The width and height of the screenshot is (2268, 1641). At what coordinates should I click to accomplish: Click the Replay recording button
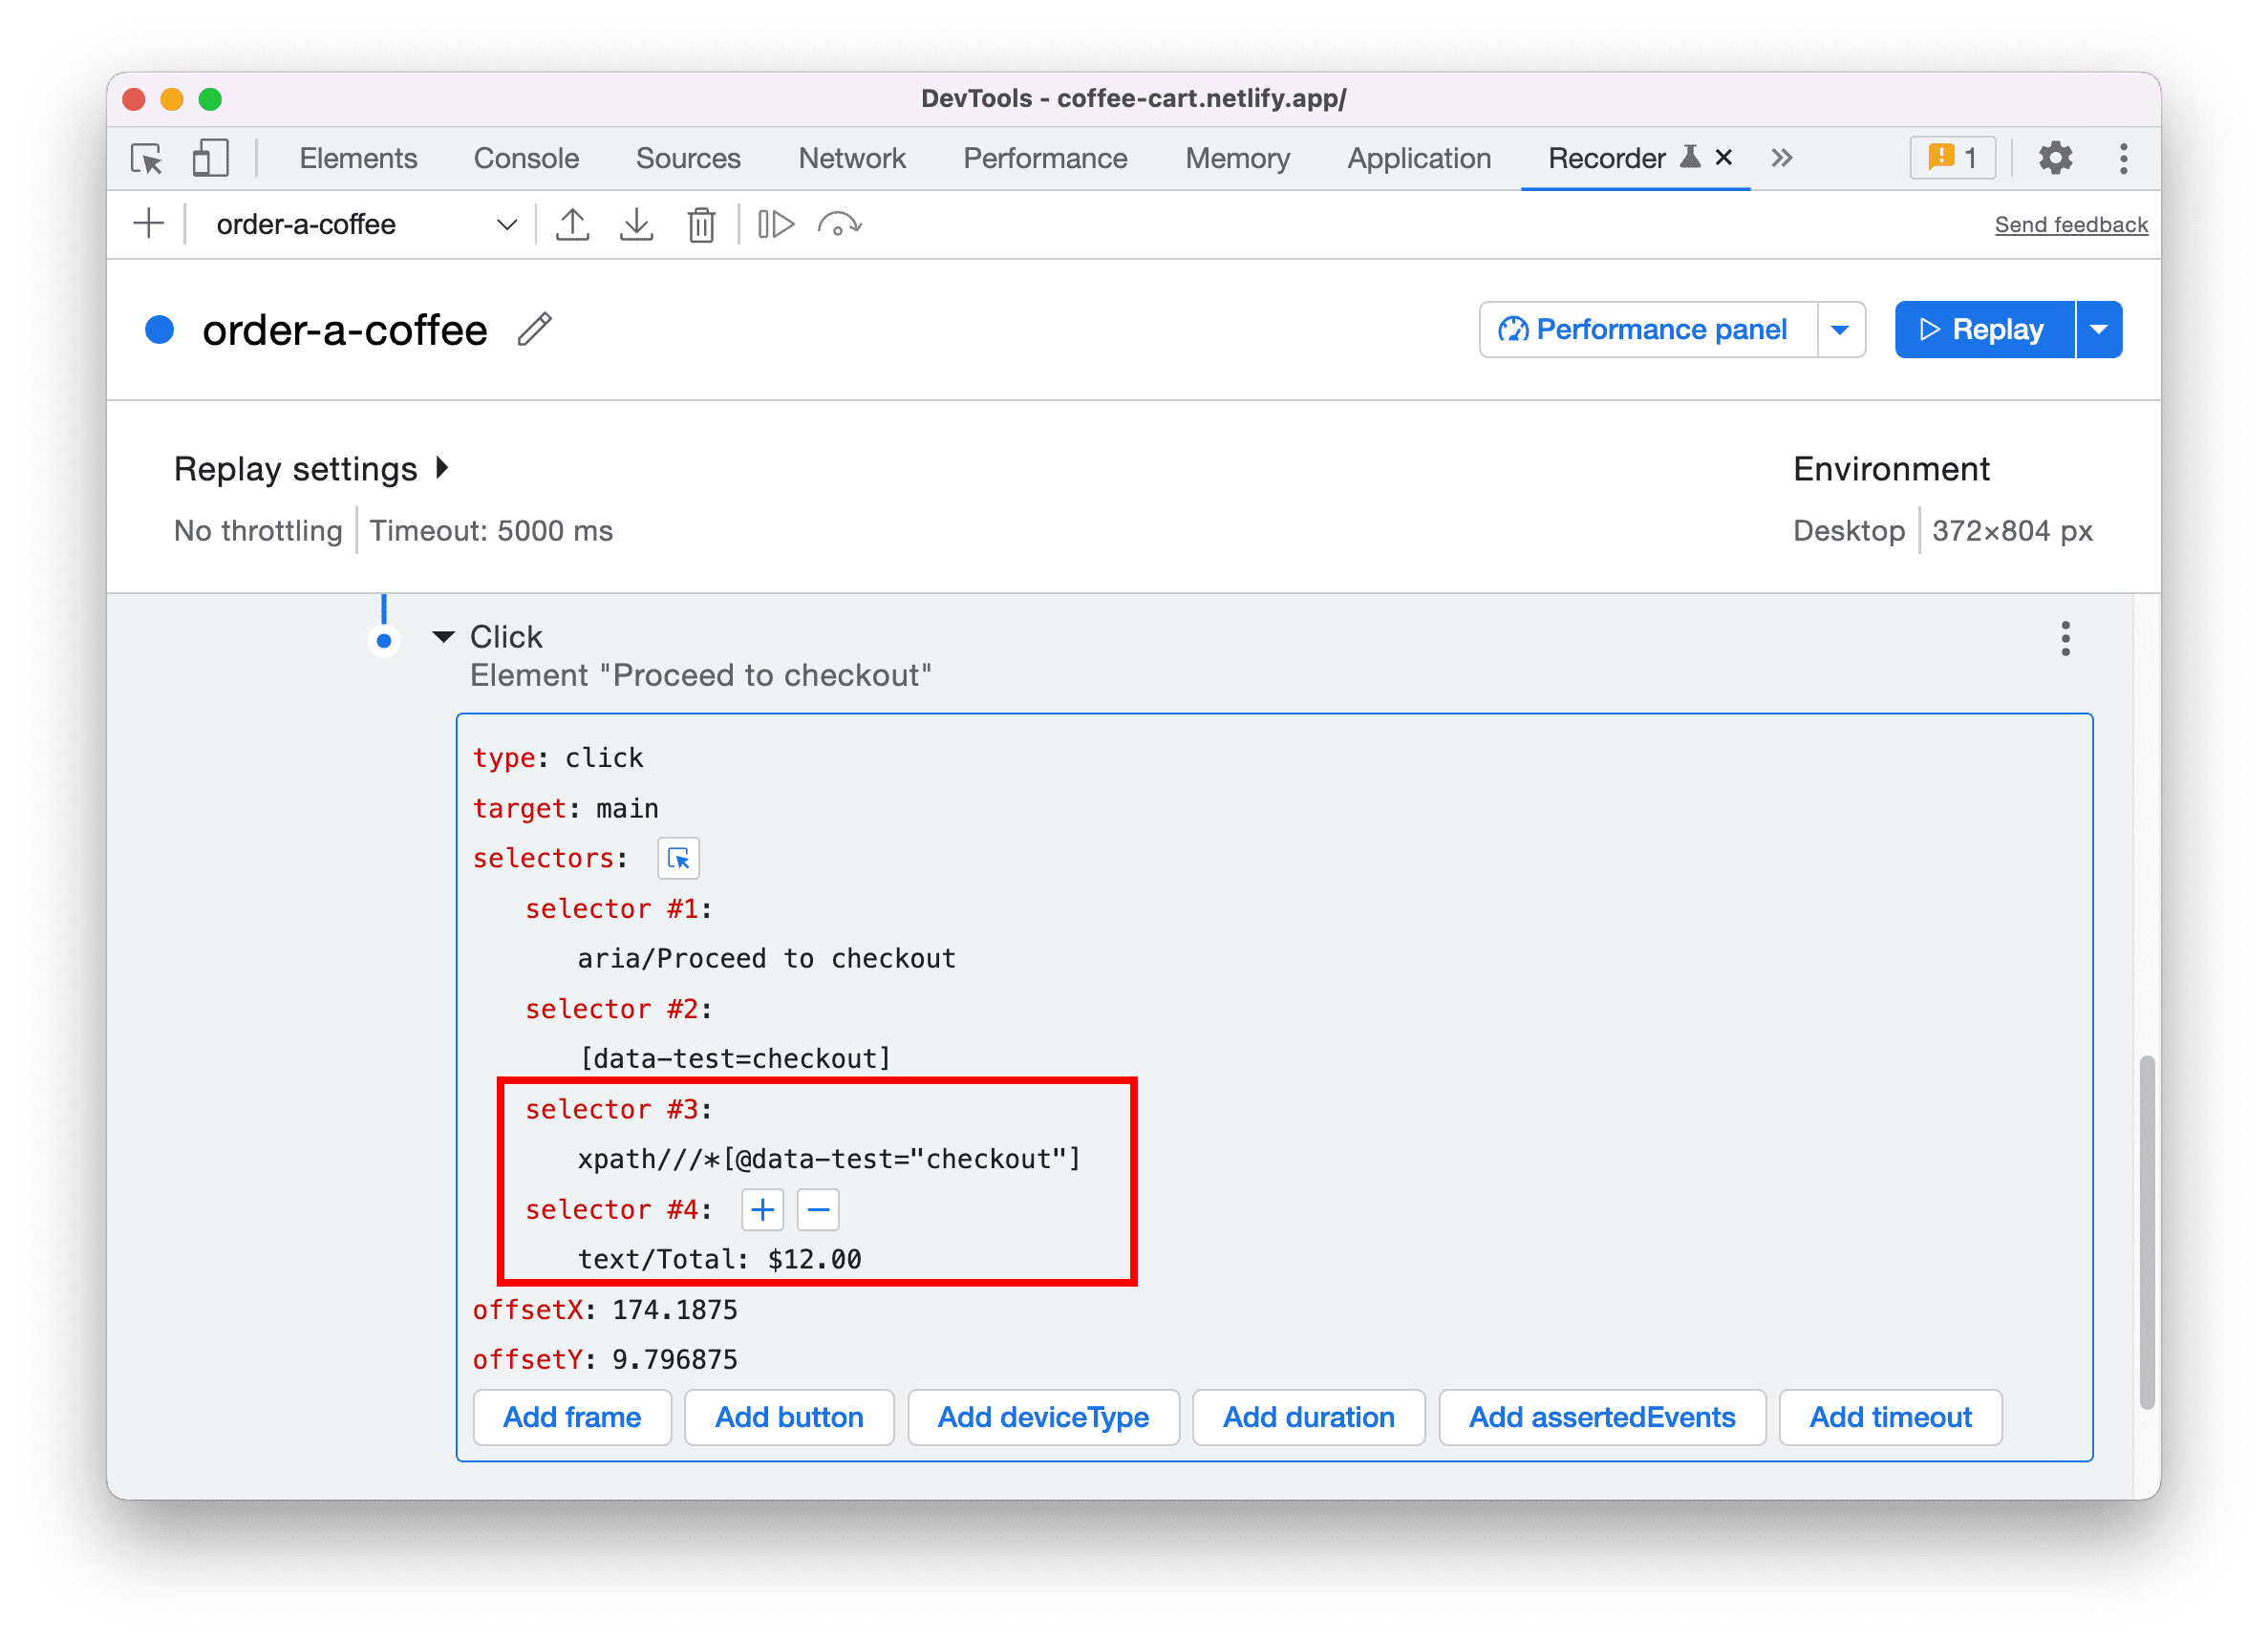point(1986,330)
